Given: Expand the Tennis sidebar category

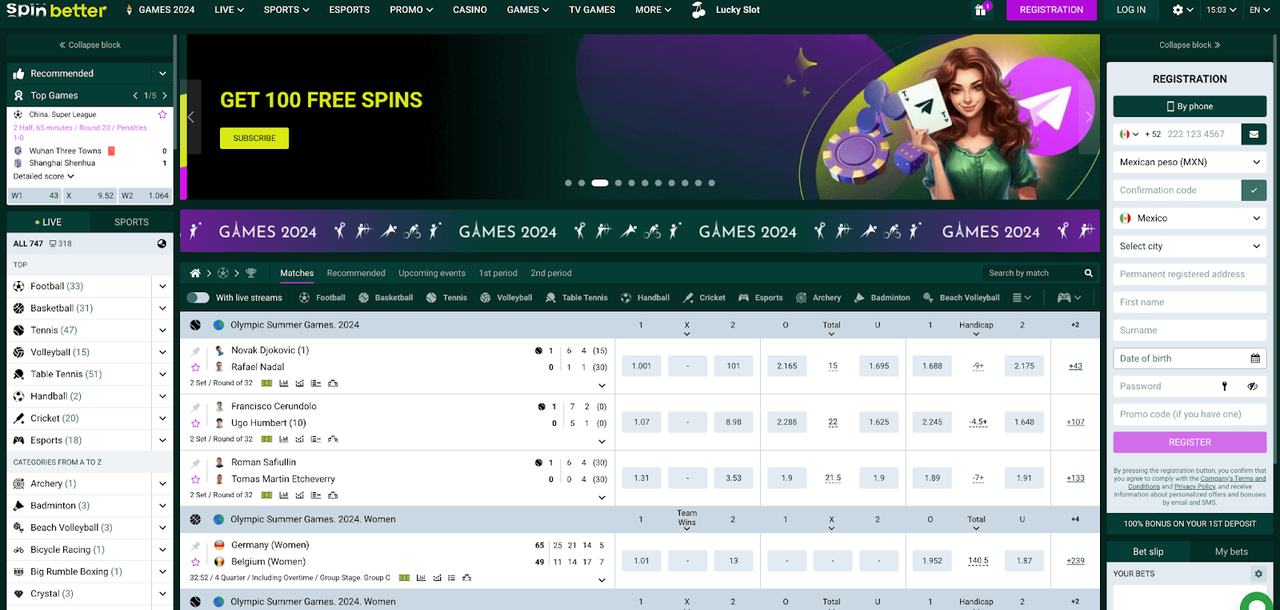Looking at the screenshot, I should pyautogui.click(x=162, y=330).
